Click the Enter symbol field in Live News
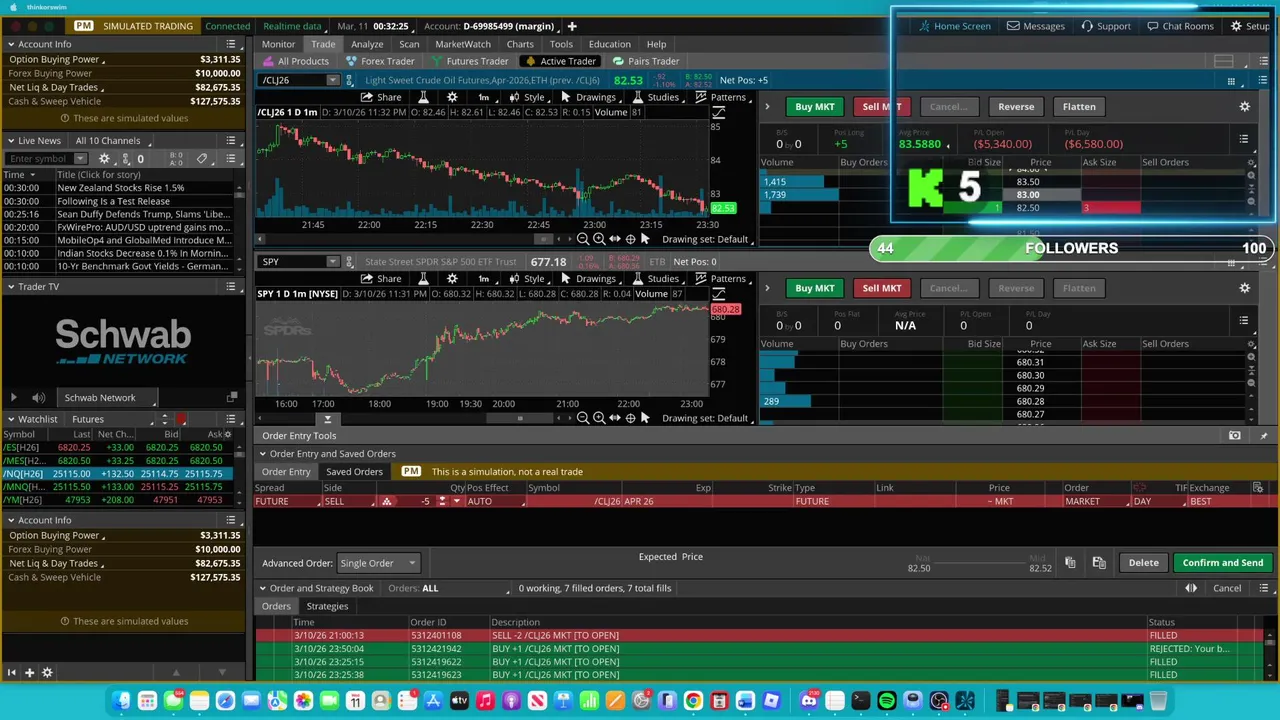Image resolution: width=1280 pixels, height=720 pixels. click(39, 158)
